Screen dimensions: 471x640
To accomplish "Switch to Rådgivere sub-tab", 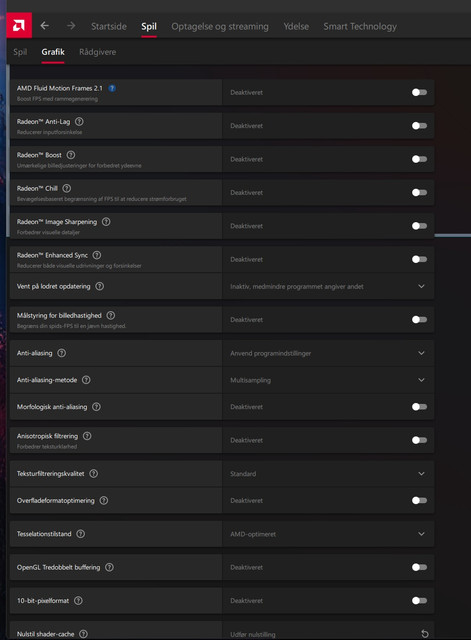I will [x=98, y=52].
